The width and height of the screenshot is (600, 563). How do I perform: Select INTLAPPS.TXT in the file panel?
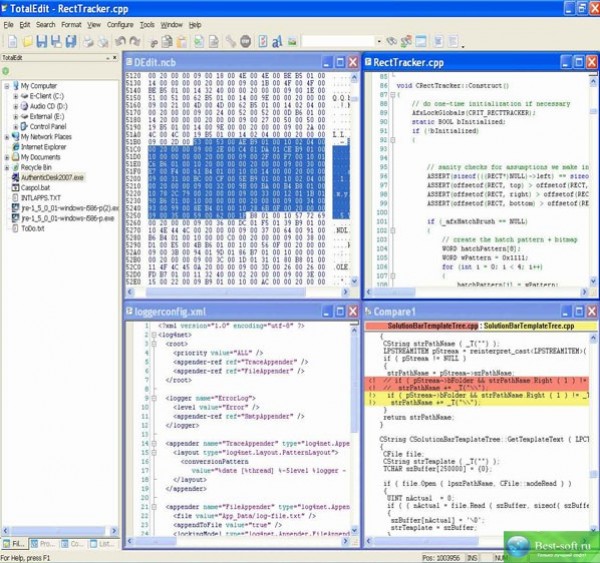pos(40,196)
